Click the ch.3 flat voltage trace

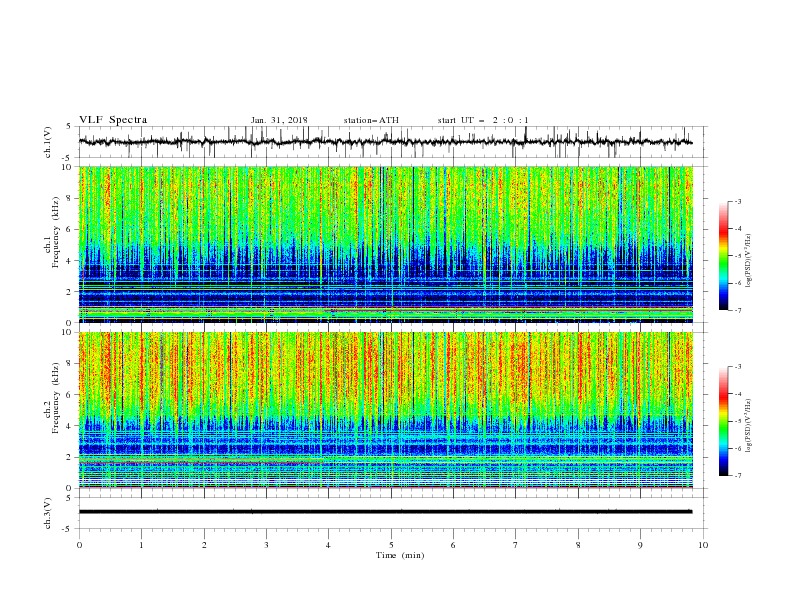click(386, 512)
